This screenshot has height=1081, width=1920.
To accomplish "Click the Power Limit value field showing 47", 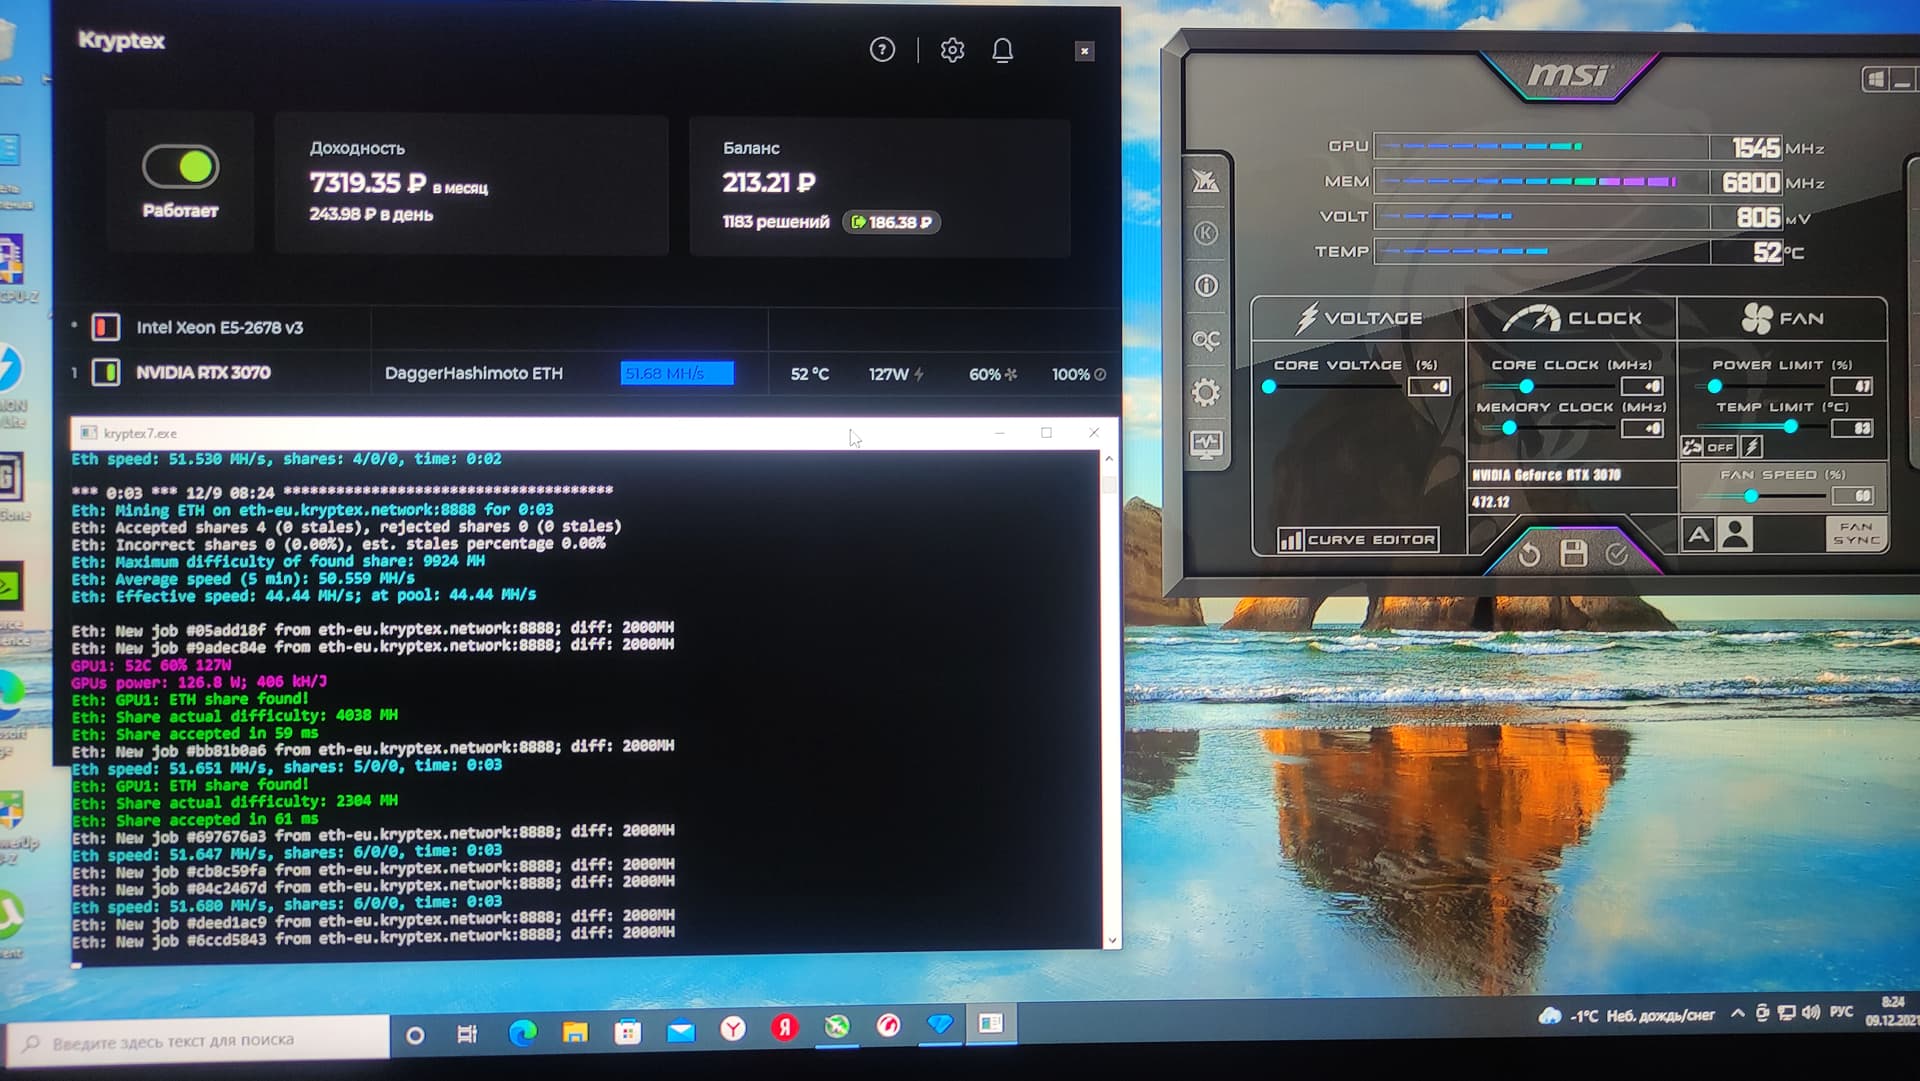I will pos(1852,386).
